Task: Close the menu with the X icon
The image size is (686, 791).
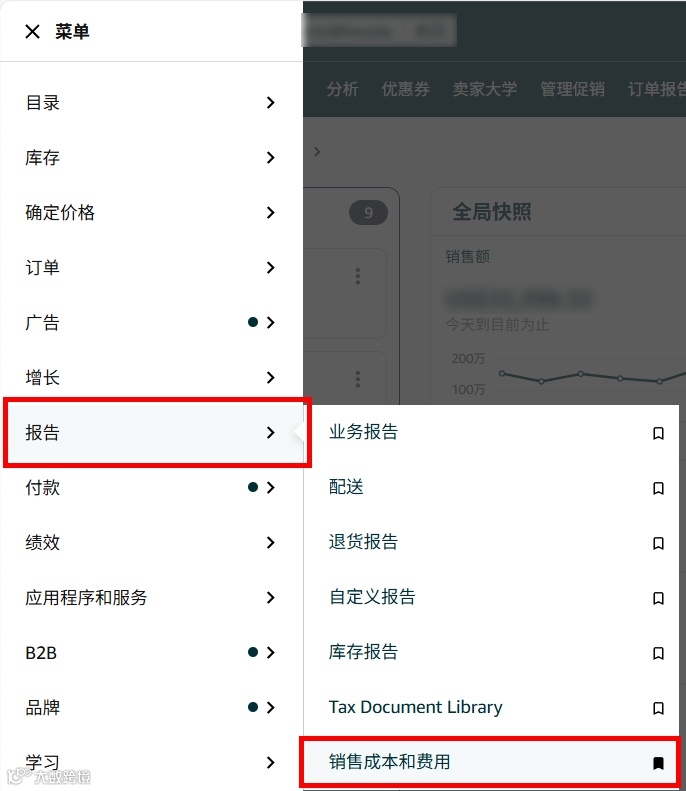Action: 32,32
